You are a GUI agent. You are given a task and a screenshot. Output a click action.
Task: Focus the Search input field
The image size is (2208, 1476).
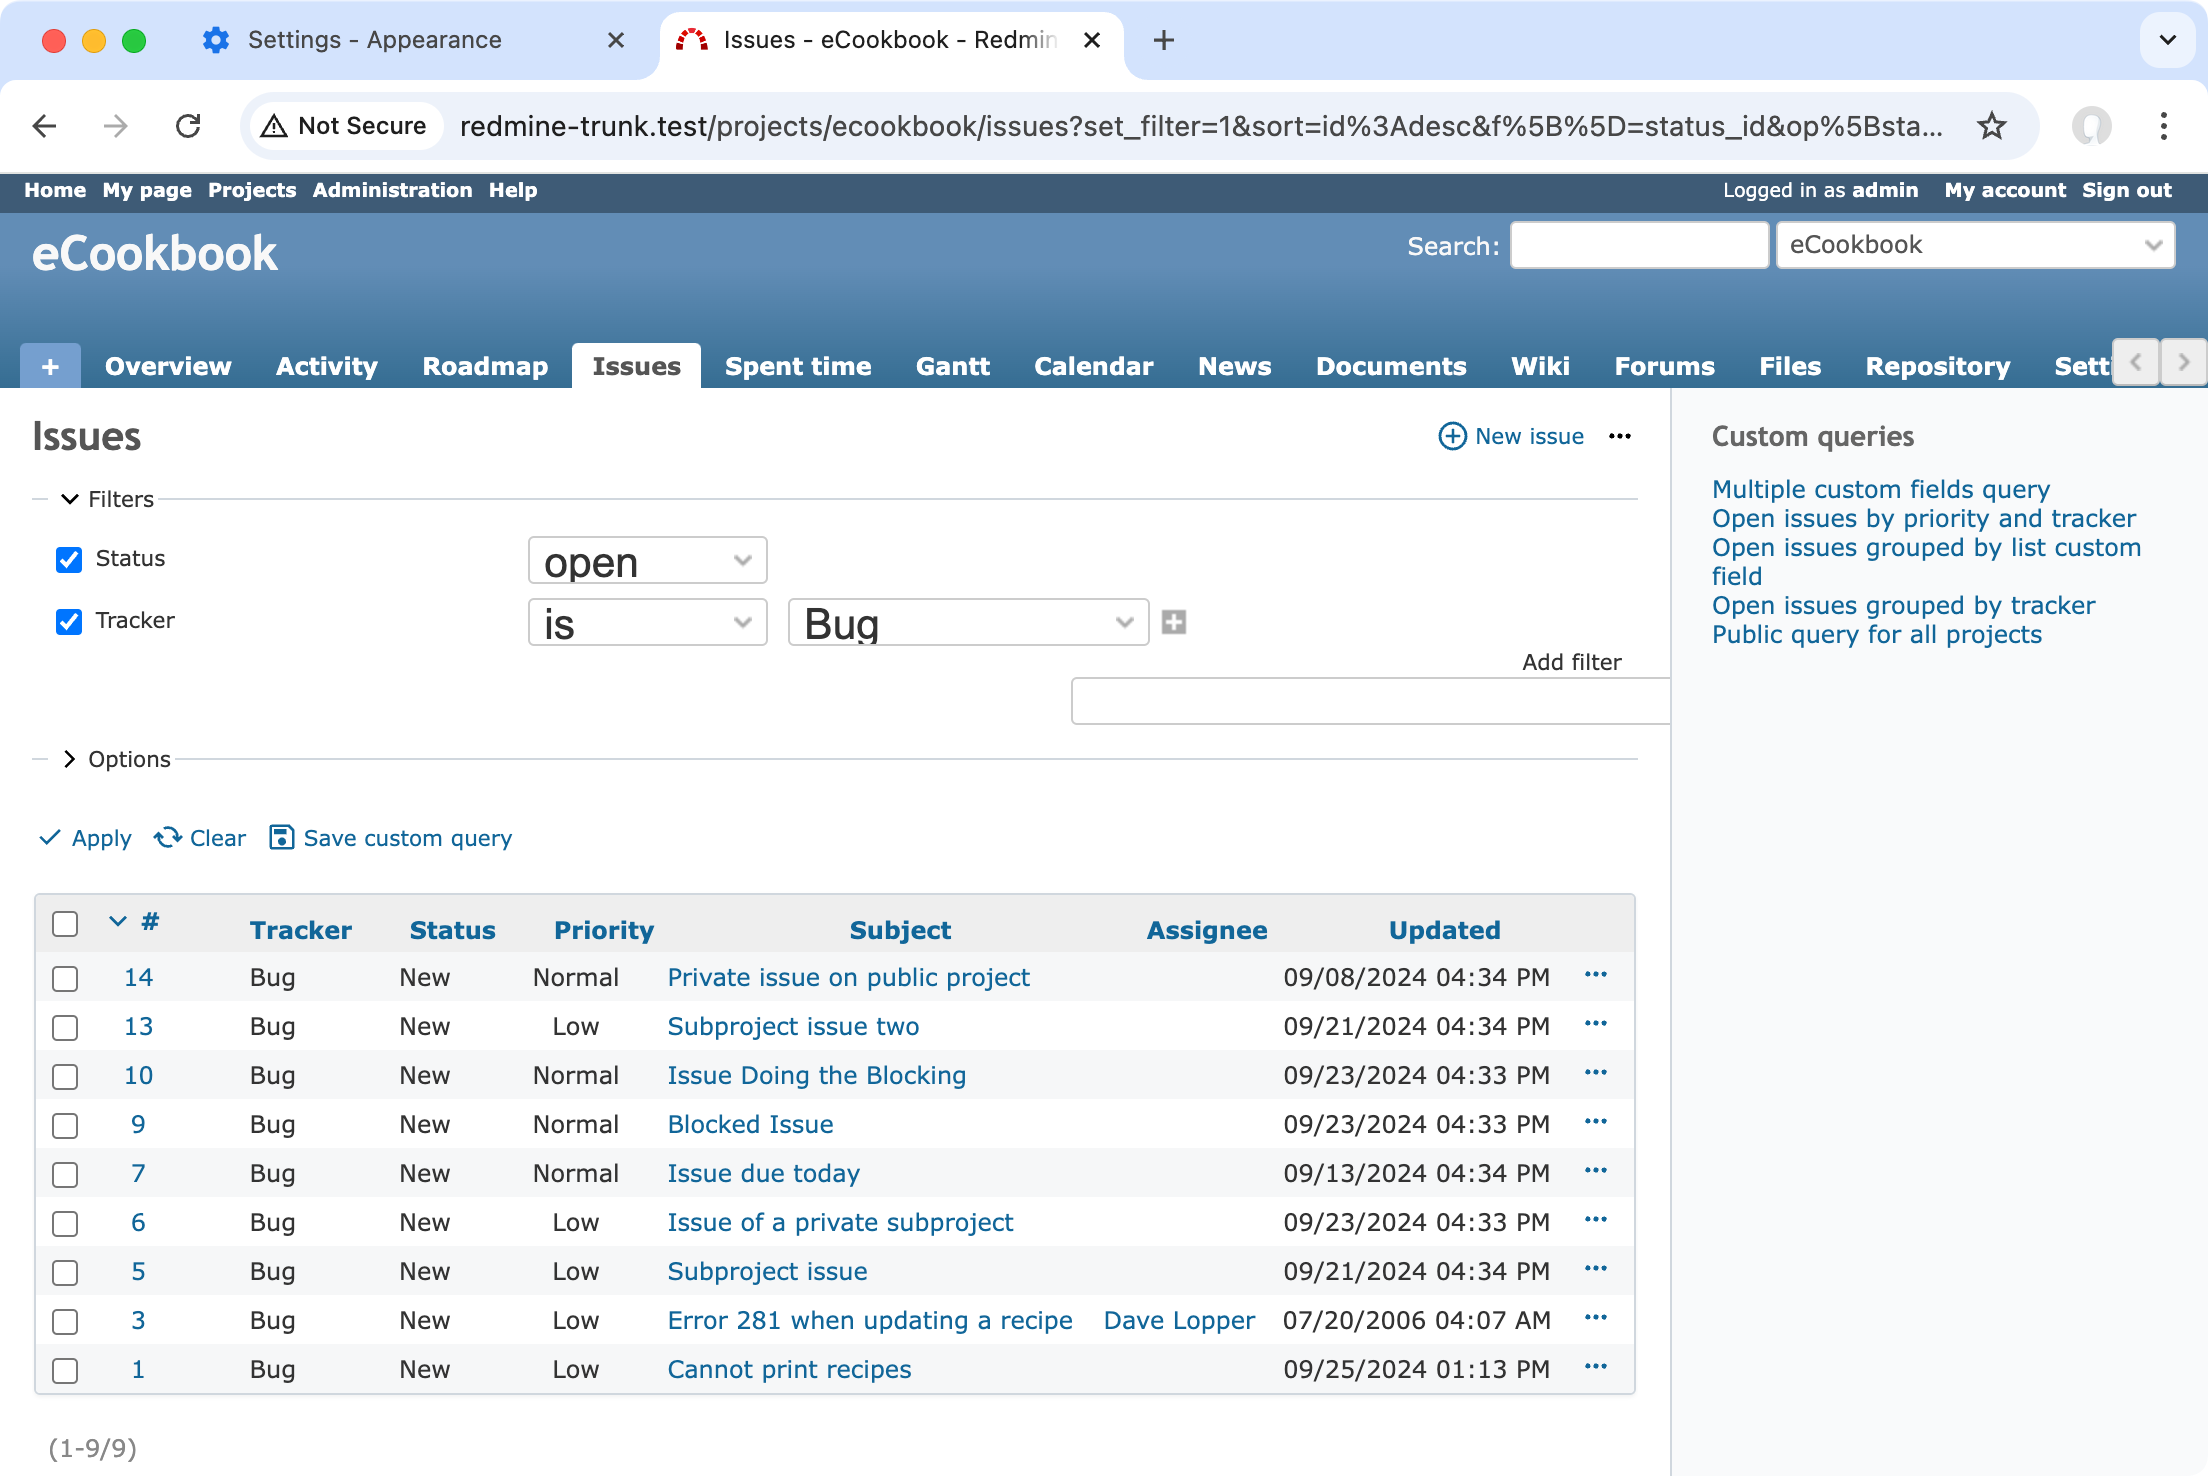1639,245
